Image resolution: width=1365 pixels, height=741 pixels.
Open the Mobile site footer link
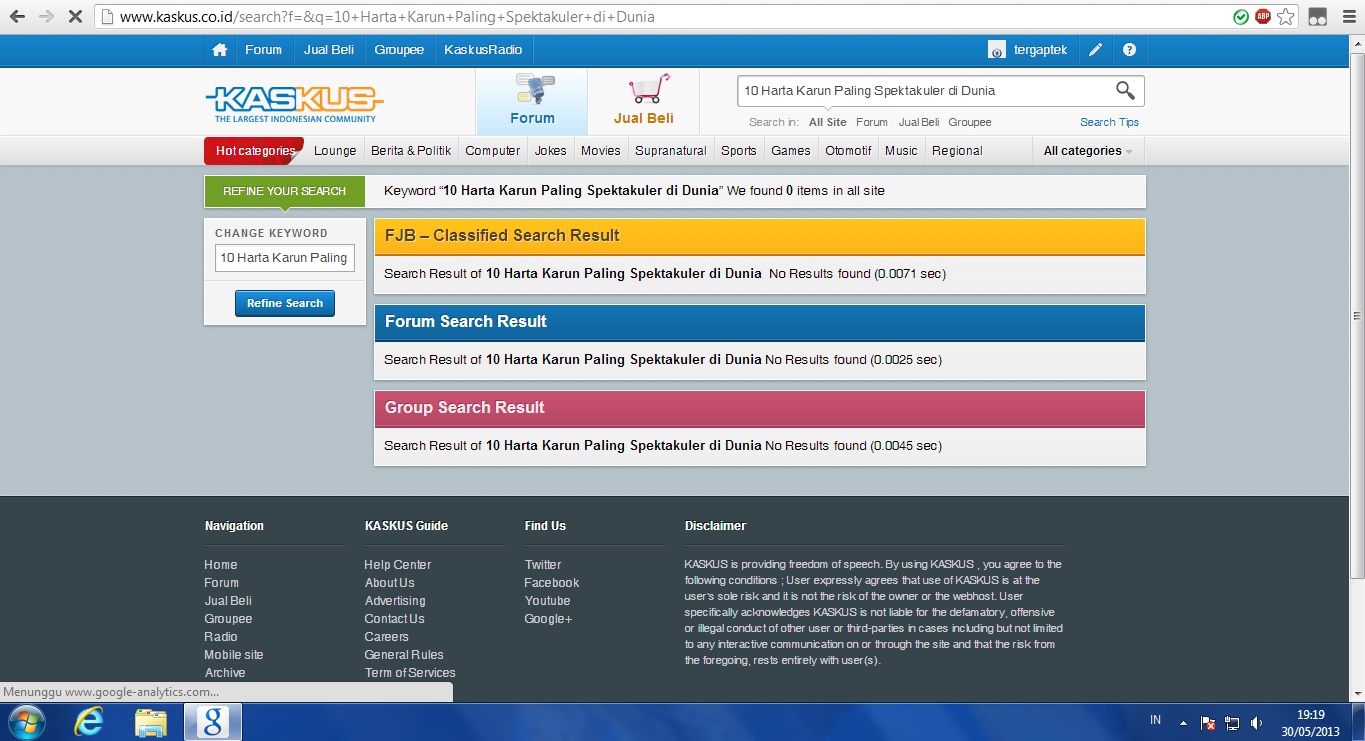coord(234,655)
